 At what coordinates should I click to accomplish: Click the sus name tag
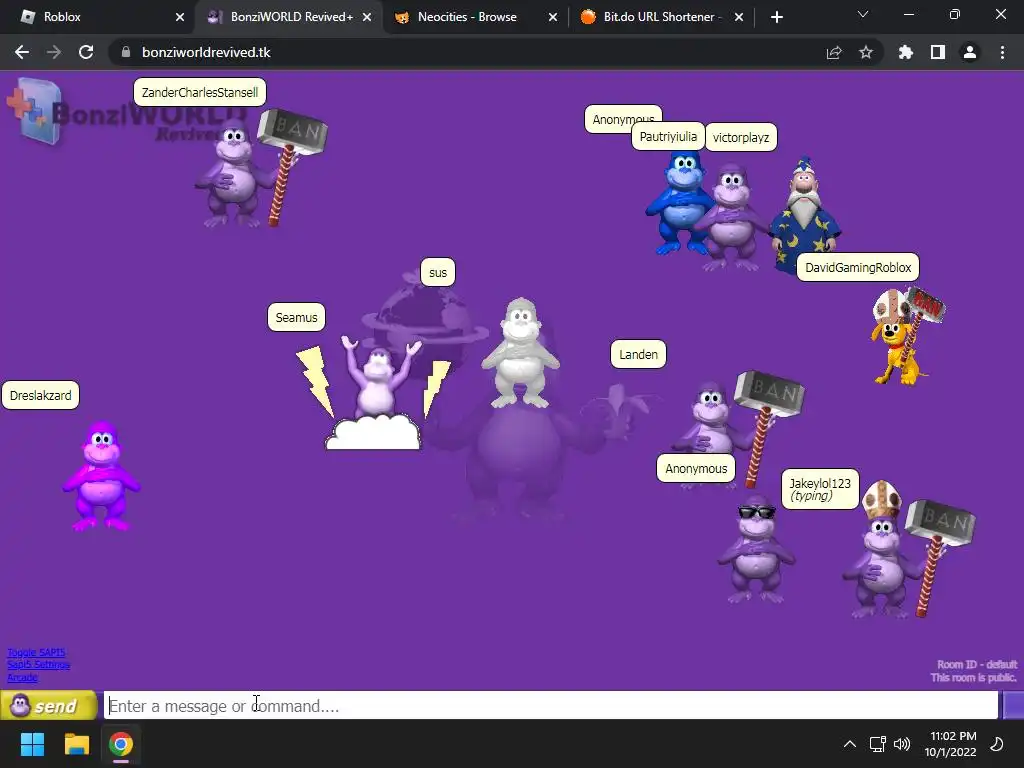click(438, 272)
